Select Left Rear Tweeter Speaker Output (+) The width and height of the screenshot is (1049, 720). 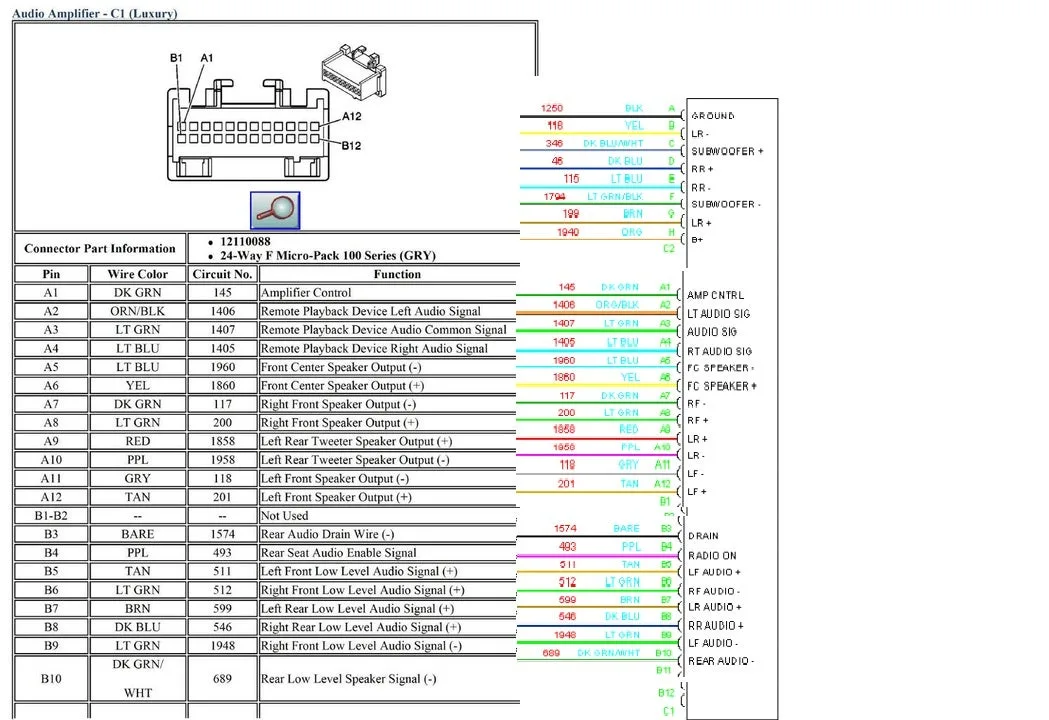357,442
